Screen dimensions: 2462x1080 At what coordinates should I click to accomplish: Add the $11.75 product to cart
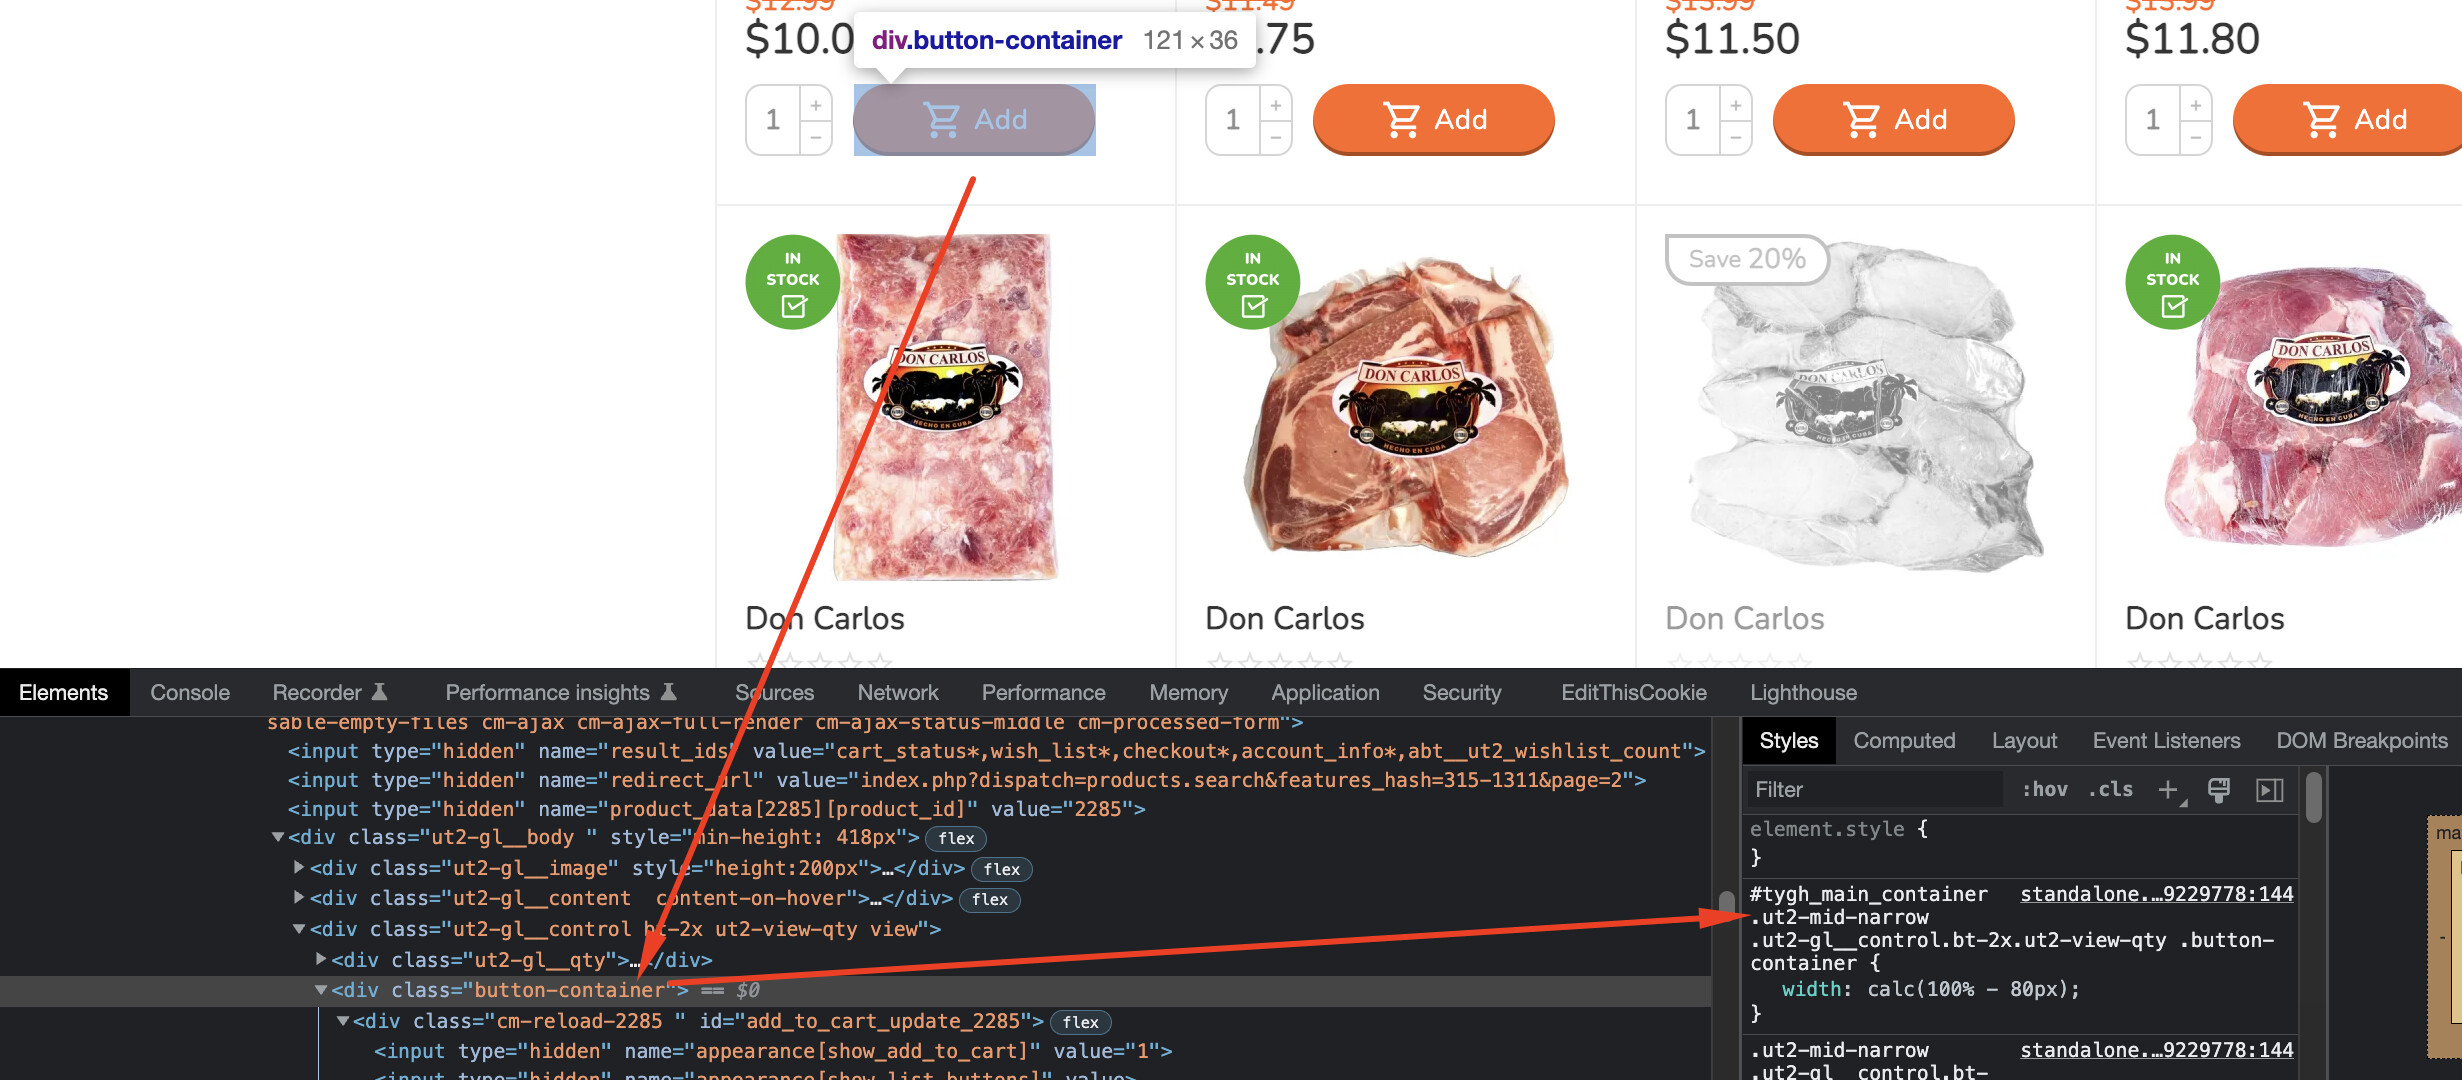tap(1434, 119)
